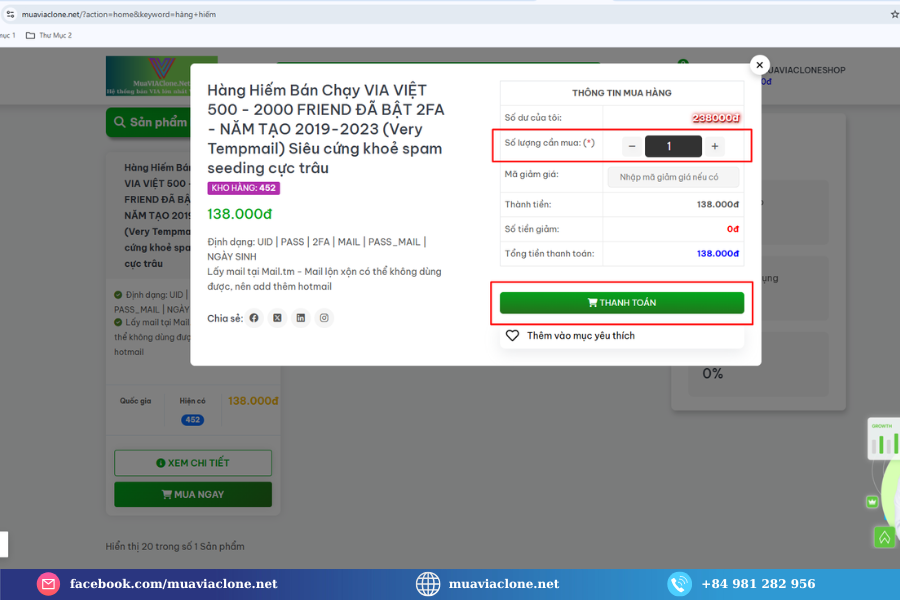Click the green upward arrow icon

[884, 538]
